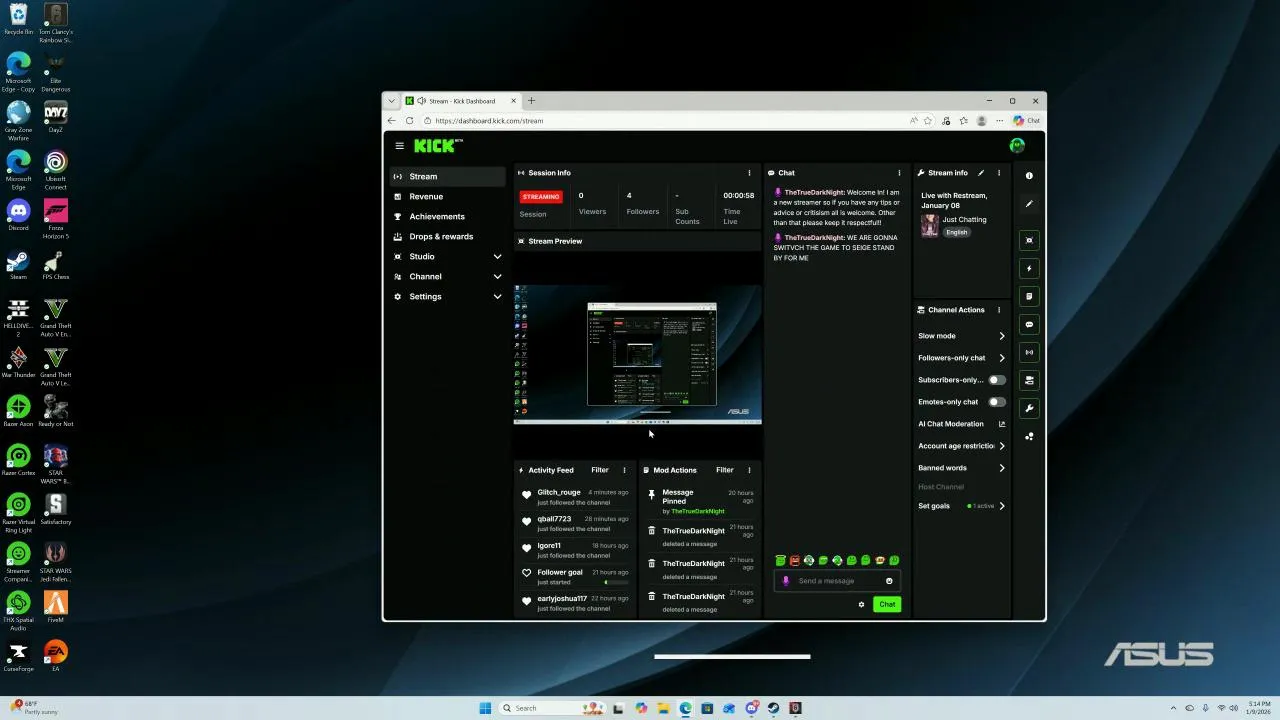This screenshot has width=1280, height=720.
Task: Click the Stream Preview thumbnail
Action: tap(638, 354)
